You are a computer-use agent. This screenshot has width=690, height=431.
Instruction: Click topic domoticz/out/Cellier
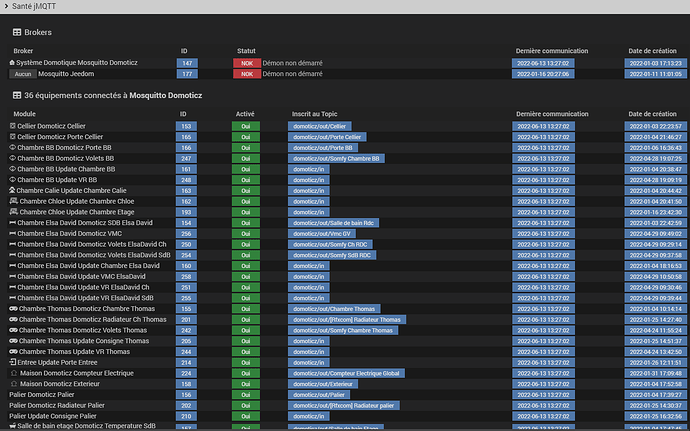pyautogui.click(x=319, y=126)
